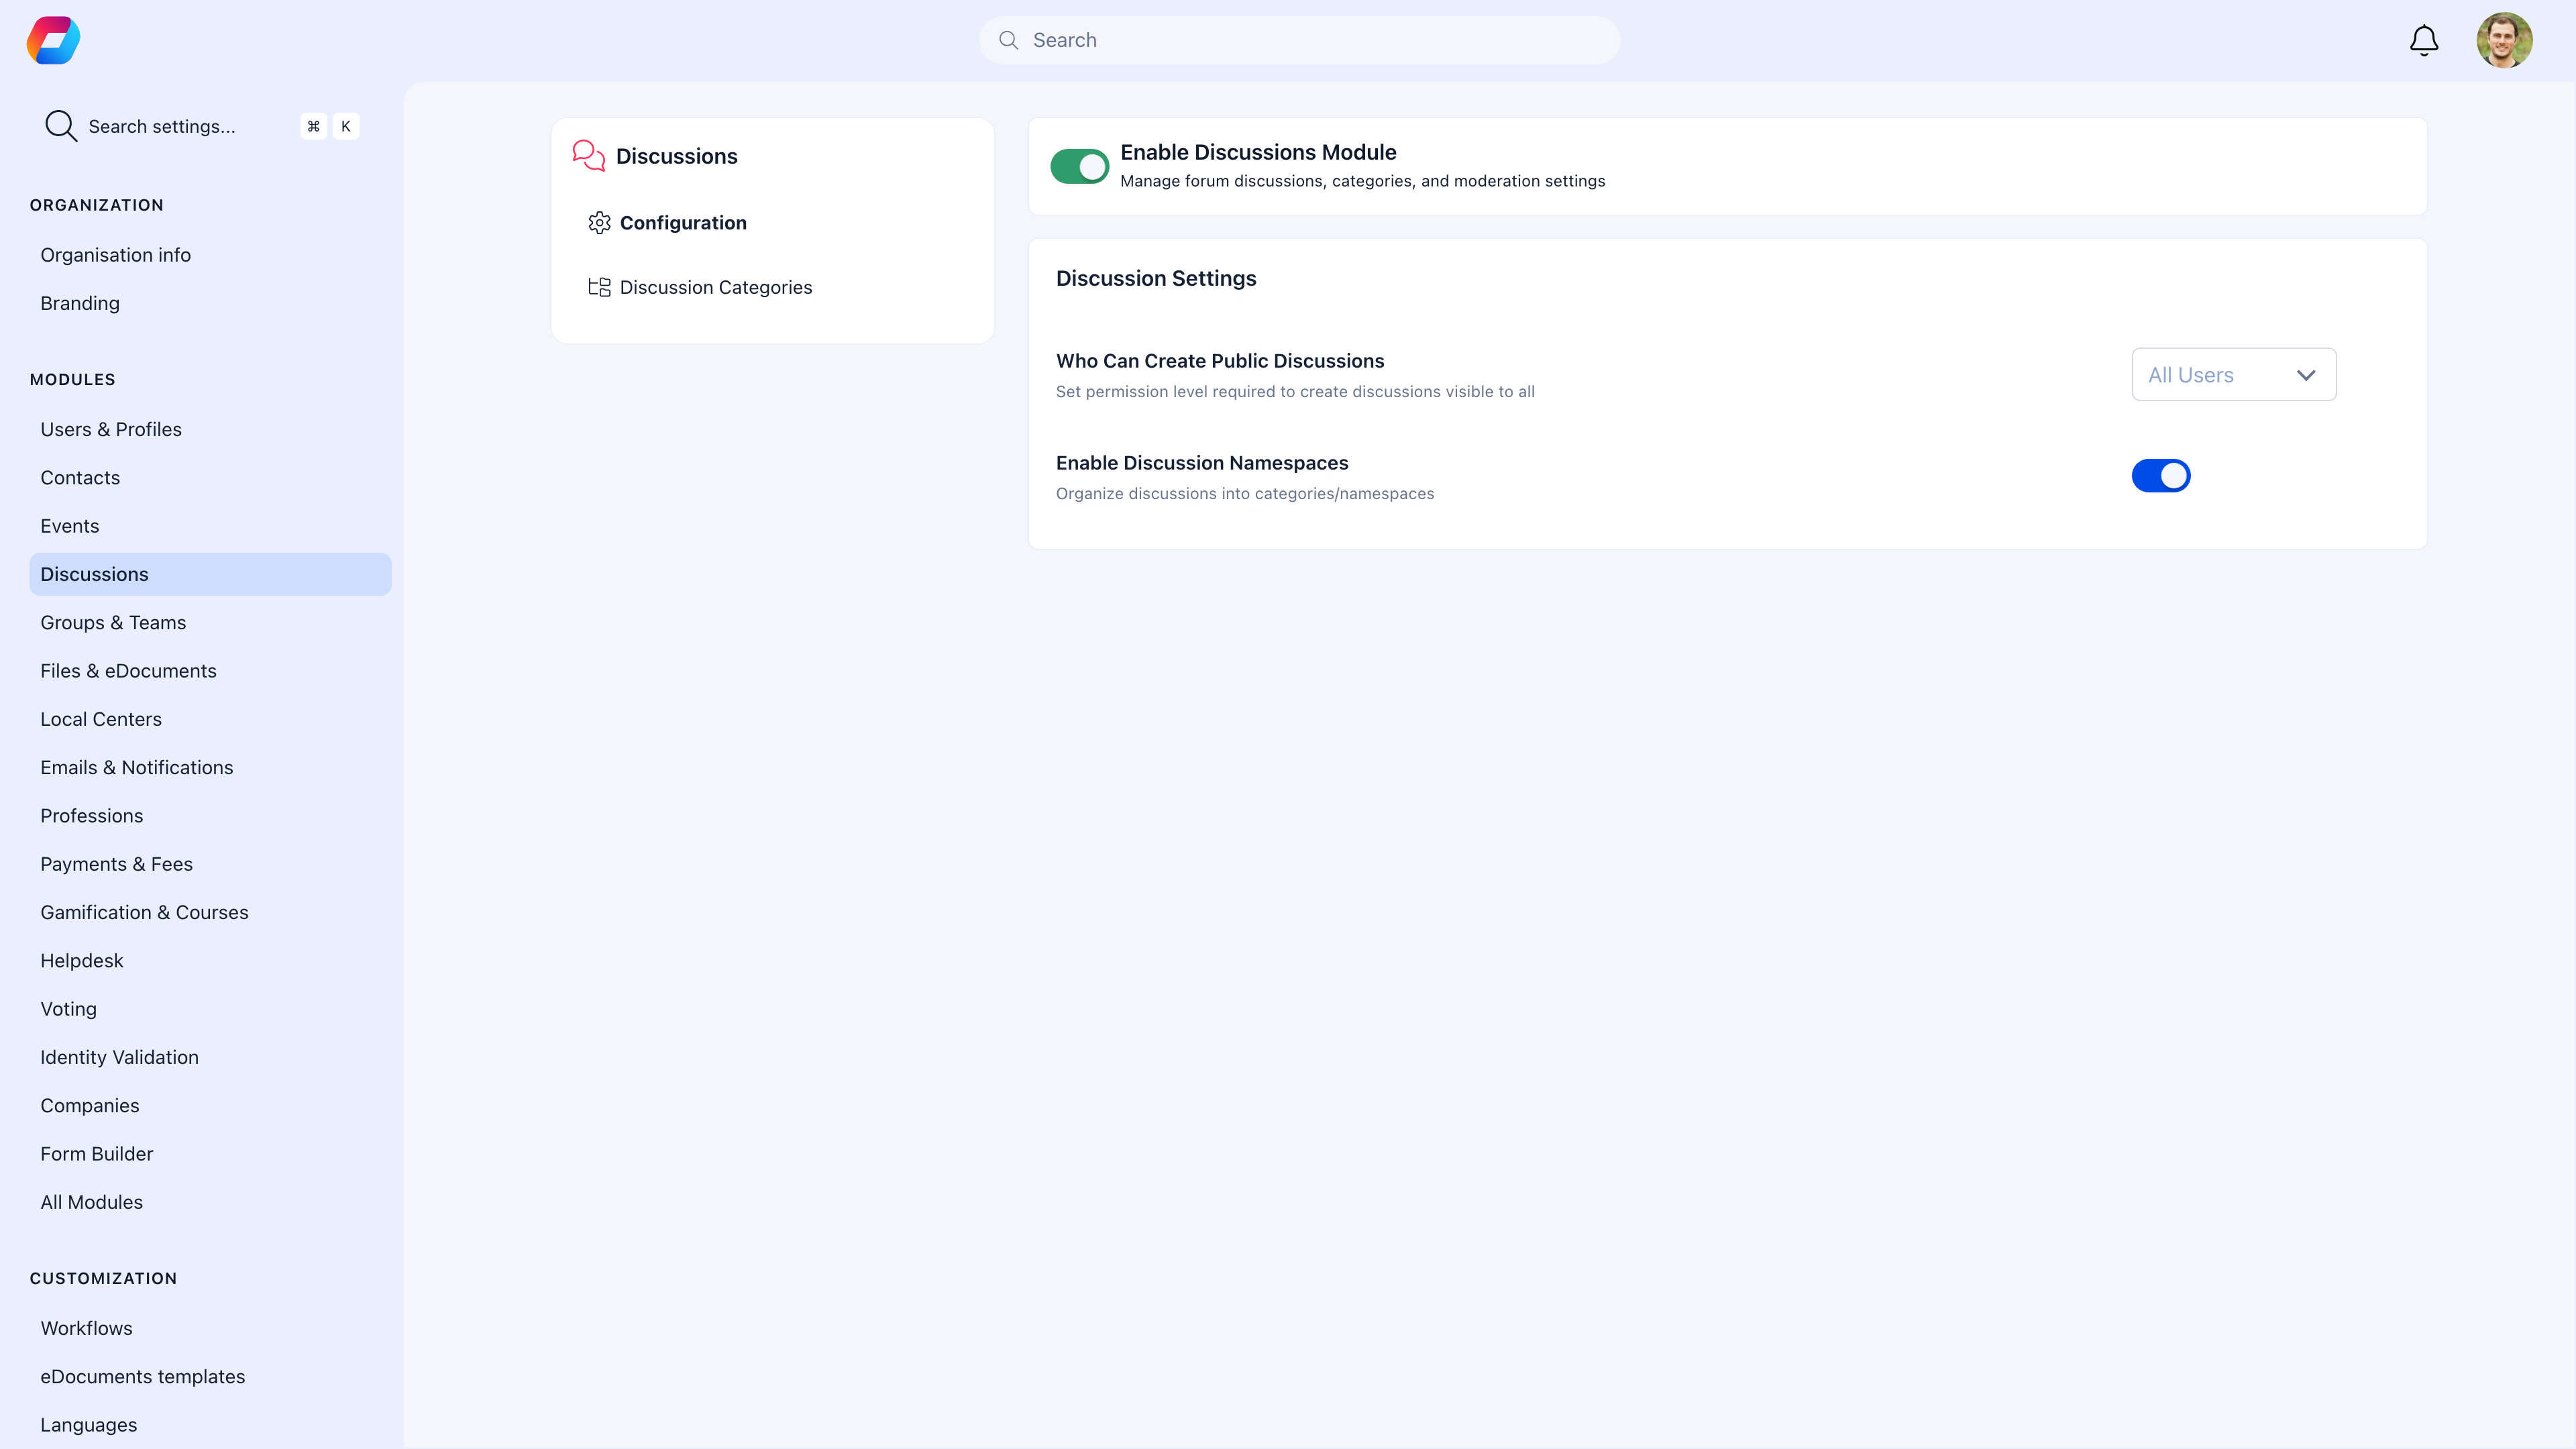Image resolution: width=2576 pixels, height=1449 pixels.
Task: Open Emails & Notifications settings
Action: 137,767
